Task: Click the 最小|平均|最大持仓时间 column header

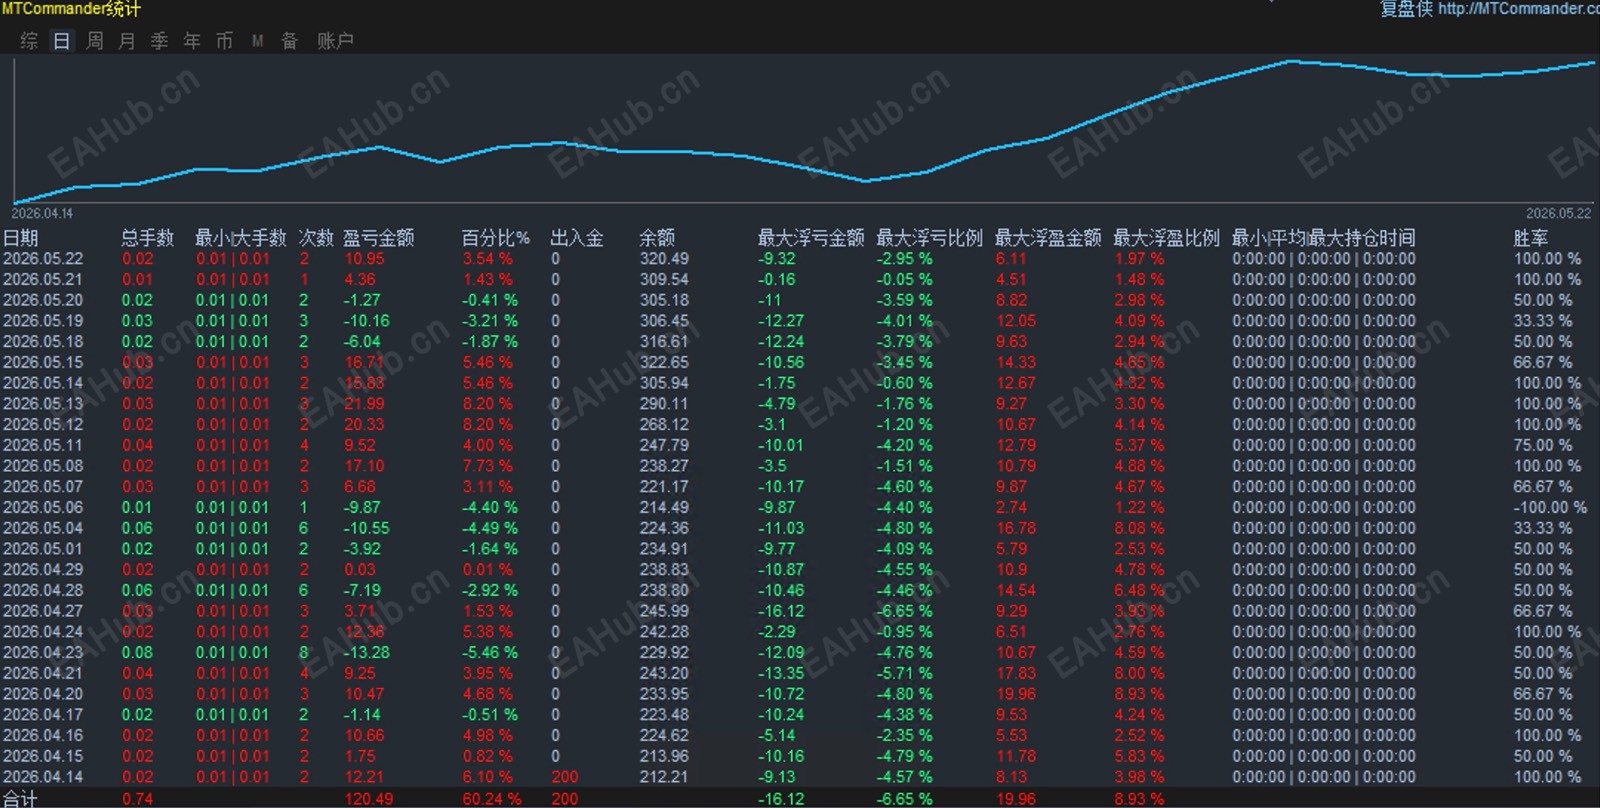Action: point(1324,238)
